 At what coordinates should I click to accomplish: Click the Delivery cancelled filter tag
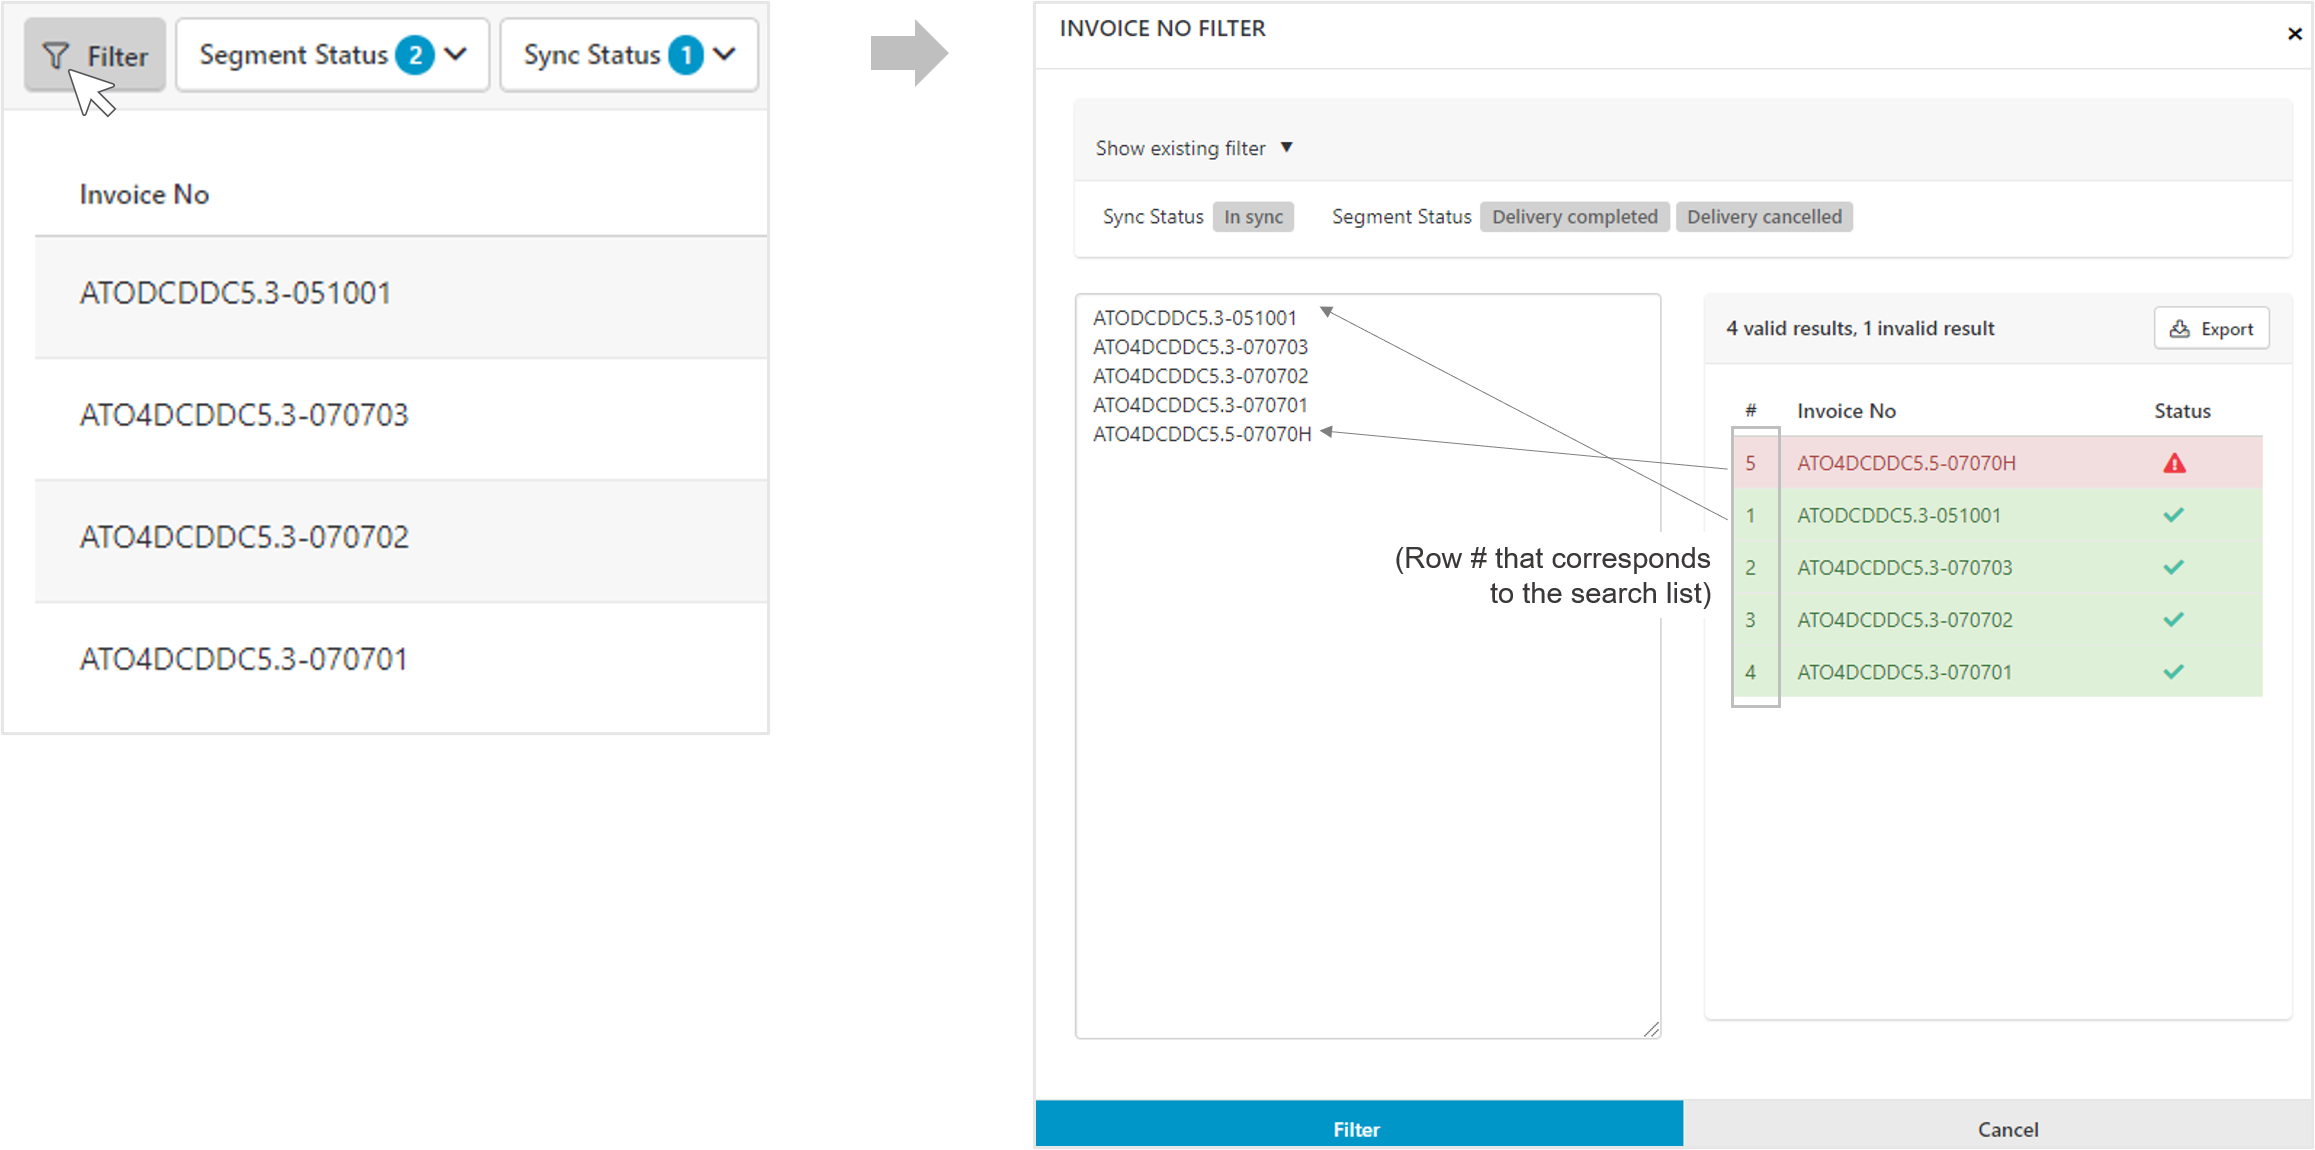(1764, 217)
